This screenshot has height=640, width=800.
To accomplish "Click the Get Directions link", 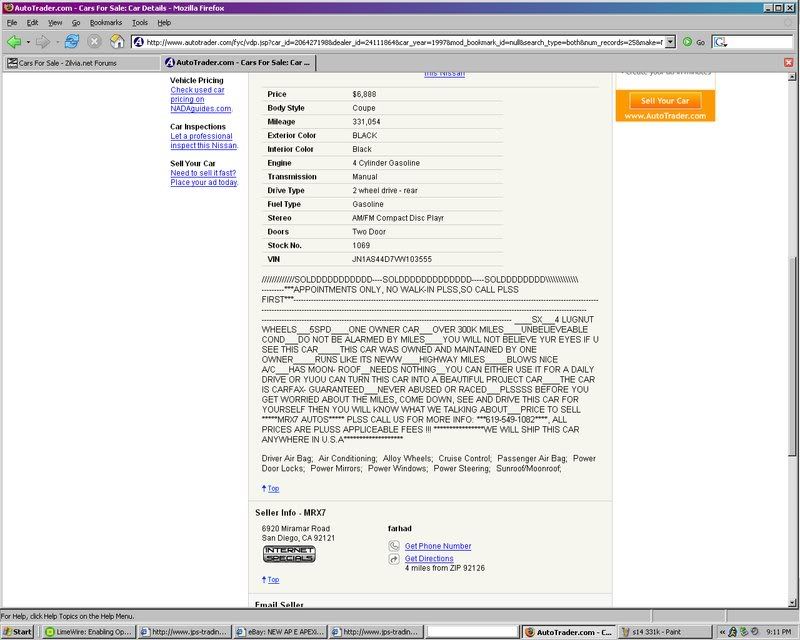I will (429, 559).
